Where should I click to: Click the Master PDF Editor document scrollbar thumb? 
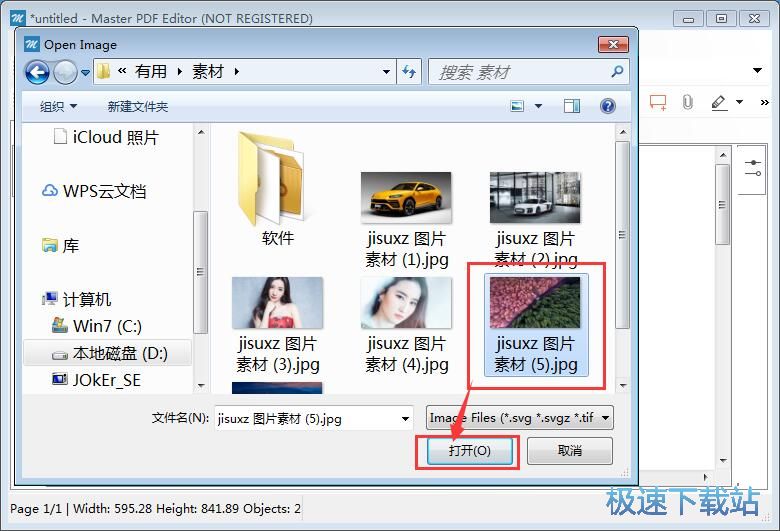(722, 205)
